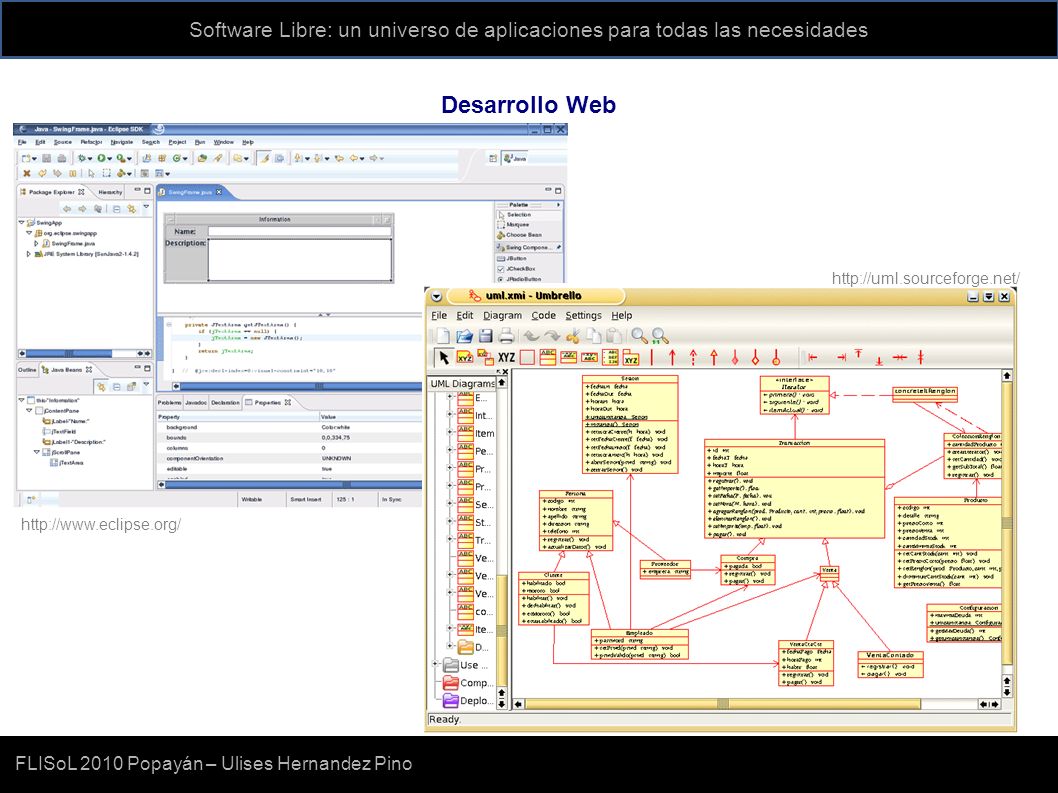Select the XYZ text label tool in Umbrello
Image resolution: width=1058 pixels, height=793 pixels.
click(x=506, y=358)
